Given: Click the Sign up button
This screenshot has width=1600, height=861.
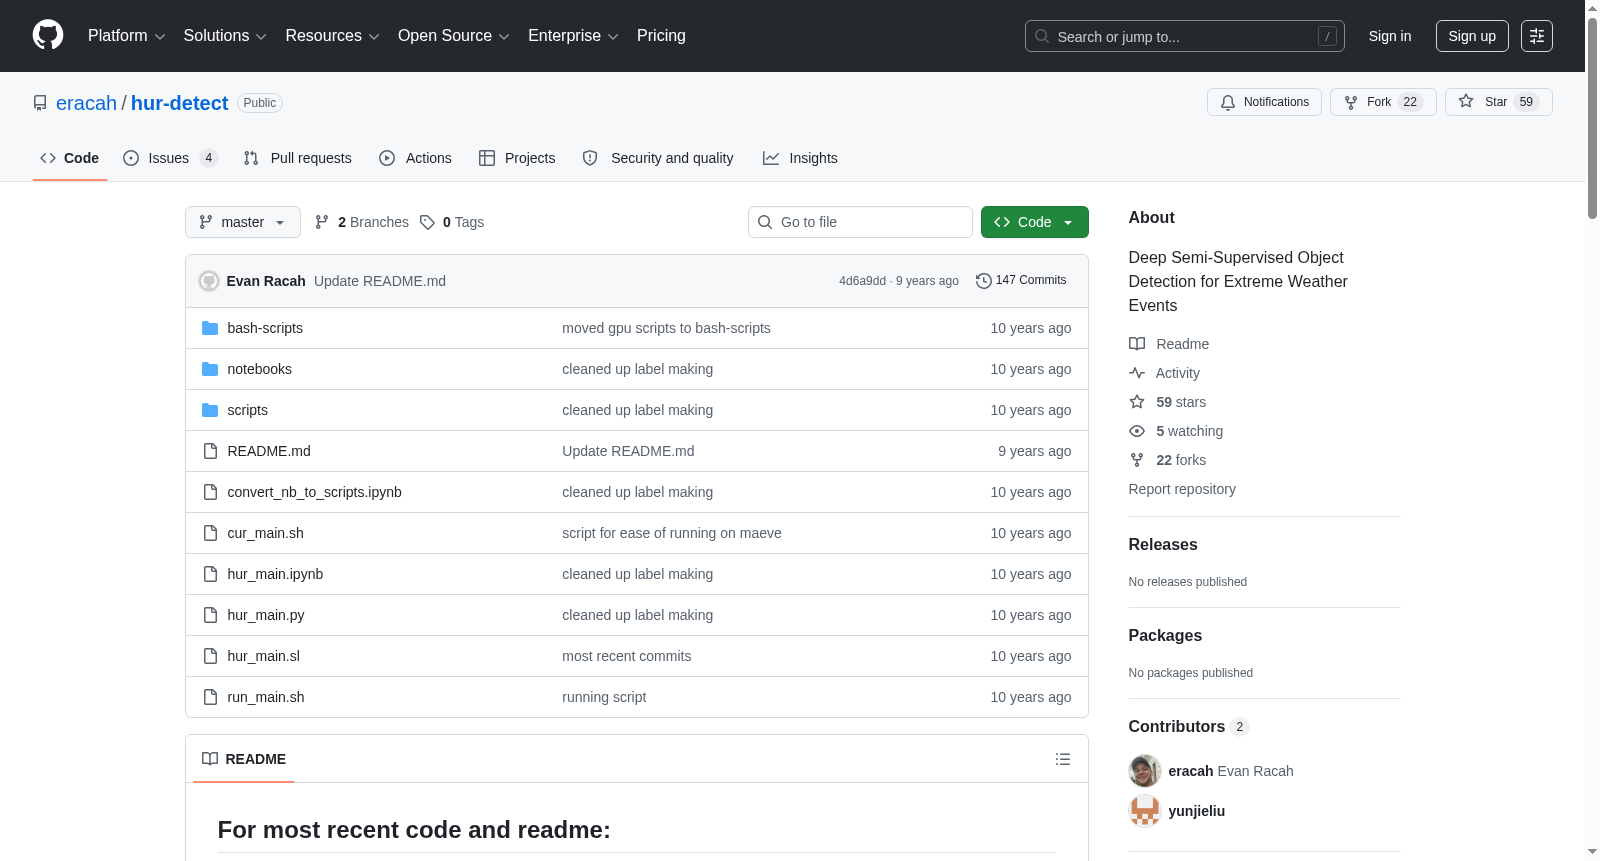Looking at the screenshot, I should point(1472,36).
